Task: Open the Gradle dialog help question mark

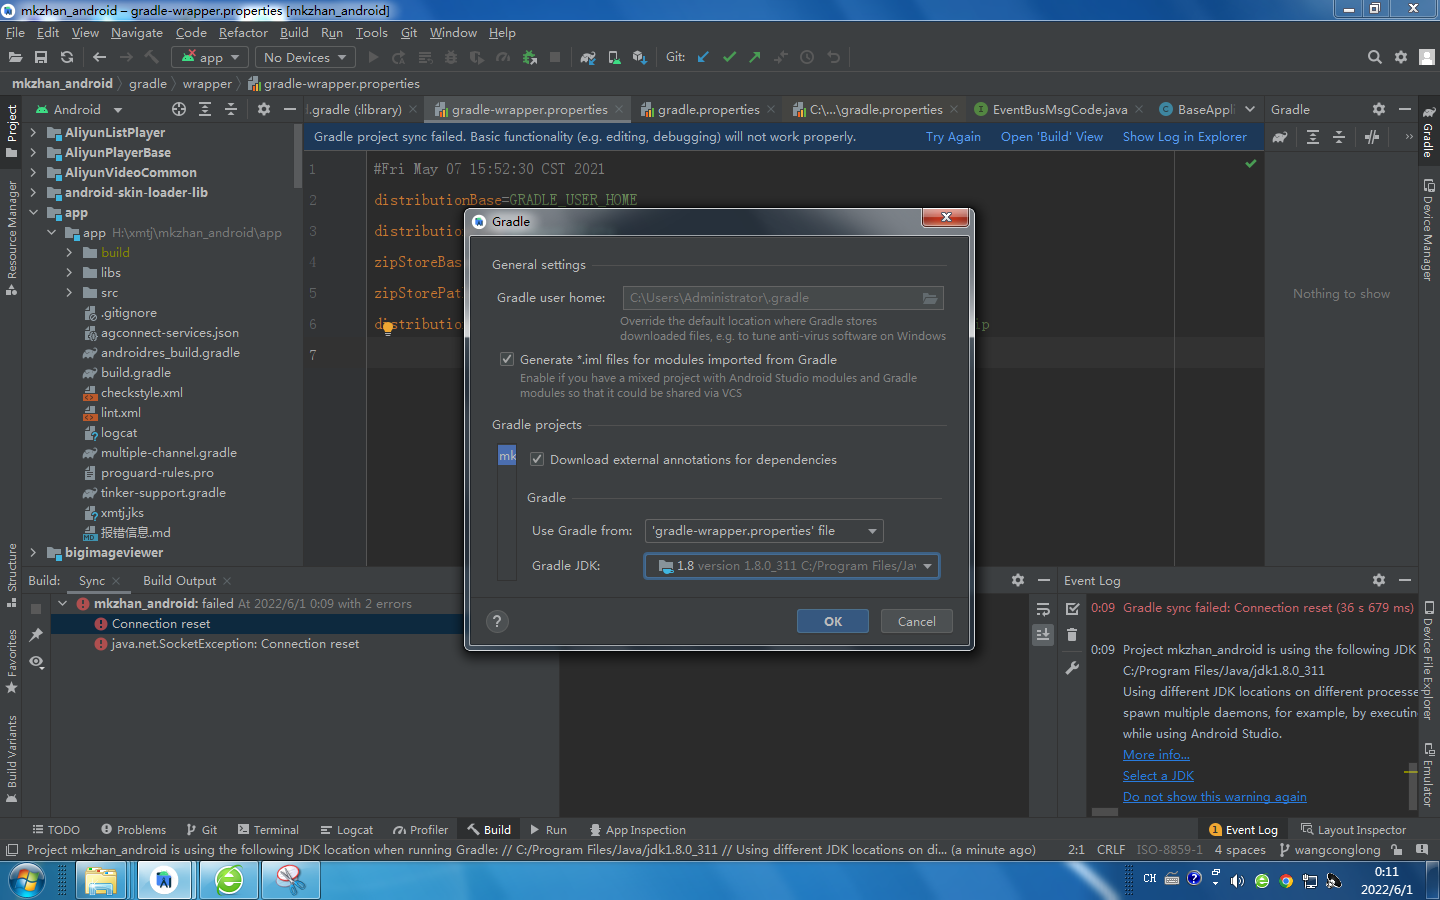Action: [x=497, y=621]
